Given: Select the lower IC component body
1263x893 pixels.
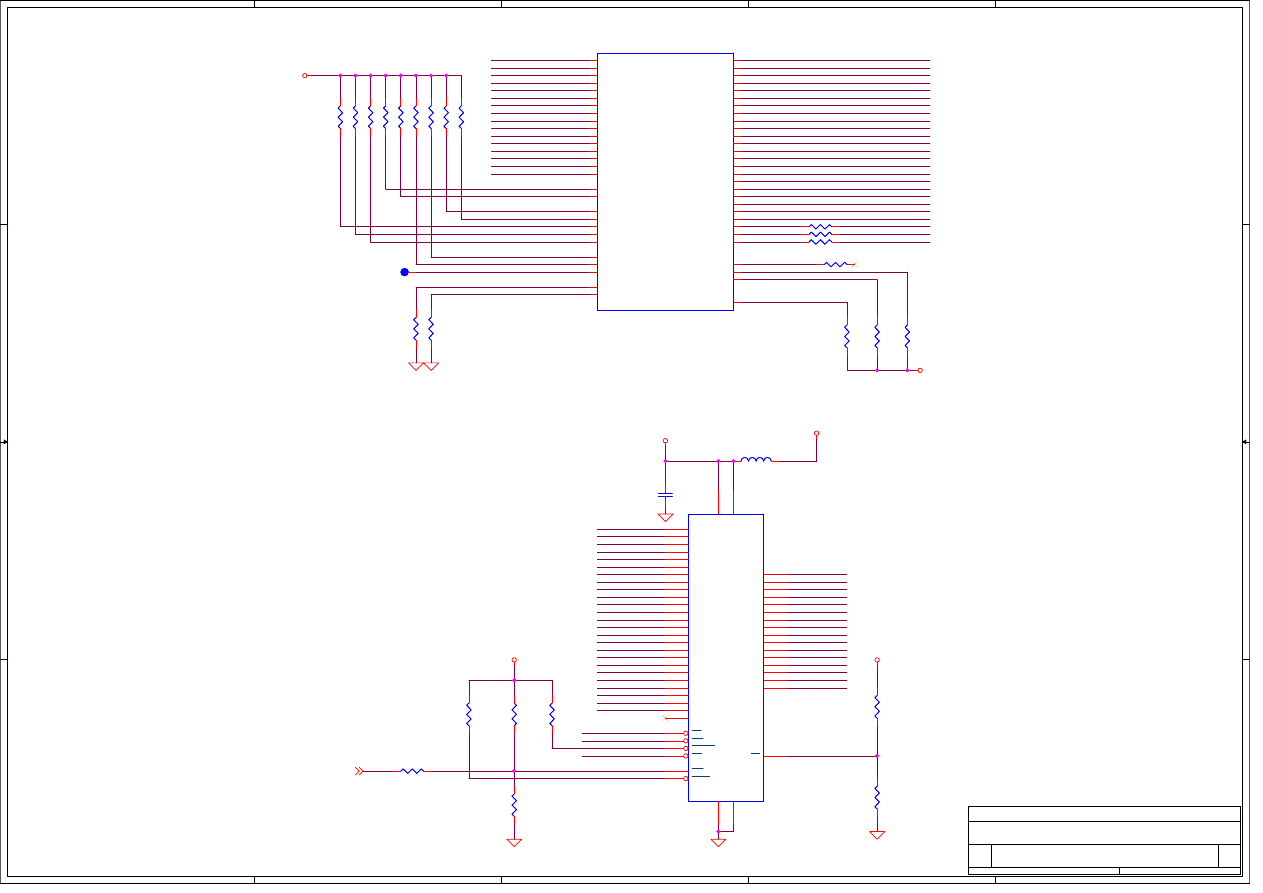Looking at the screenshot, I should click(x=725, y=657).
